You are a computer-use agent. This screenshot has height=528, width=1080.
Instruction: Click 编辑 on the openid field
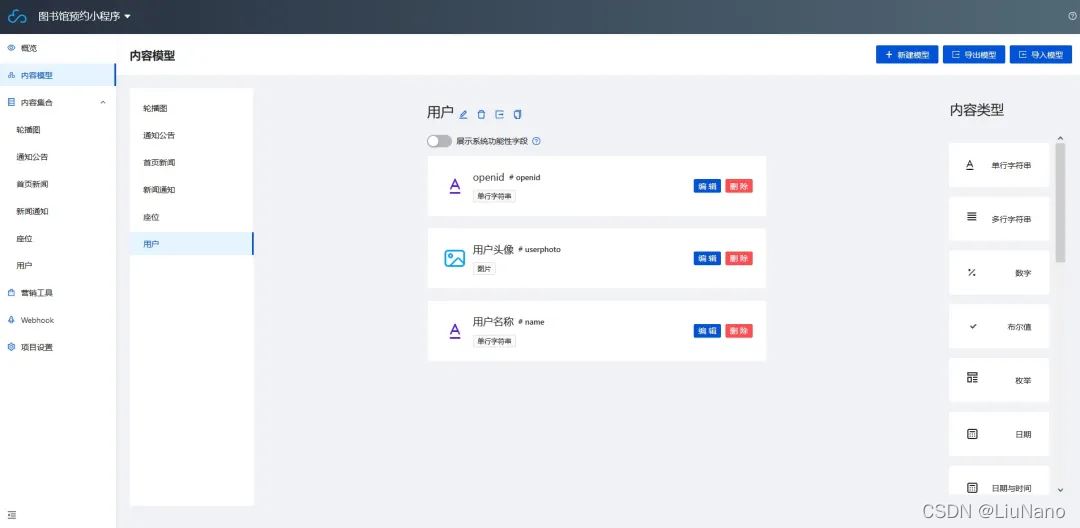(x=707, y=186)
